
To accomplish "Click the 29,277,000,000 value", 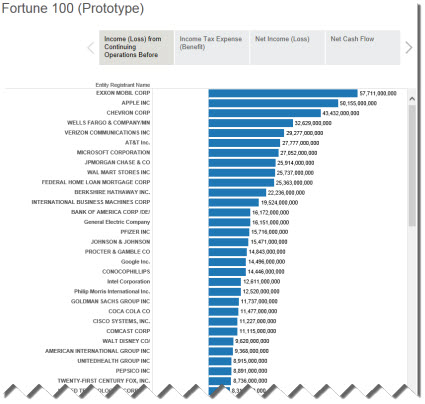I will (x=305, y=133).
